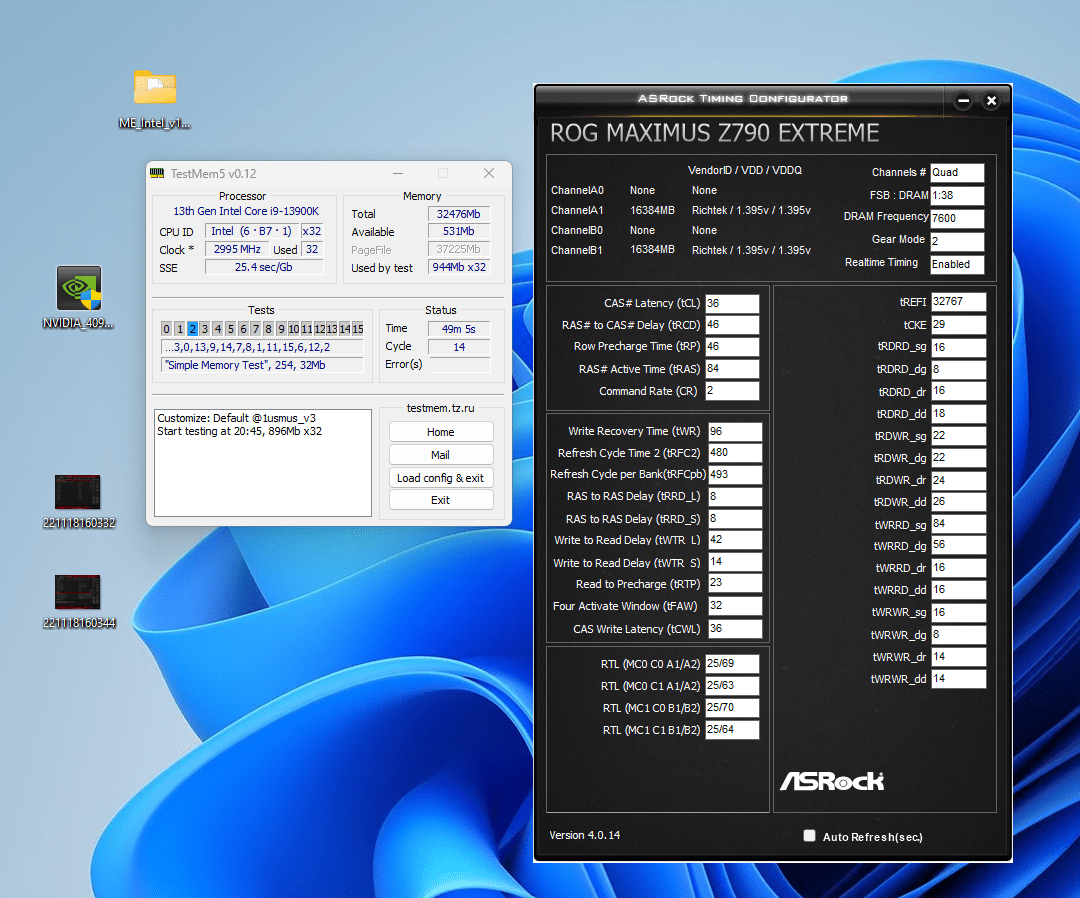The image size is (1080, 898).
Task: Click the FSB : DRAM ratio field
Action: coord(957,195)
